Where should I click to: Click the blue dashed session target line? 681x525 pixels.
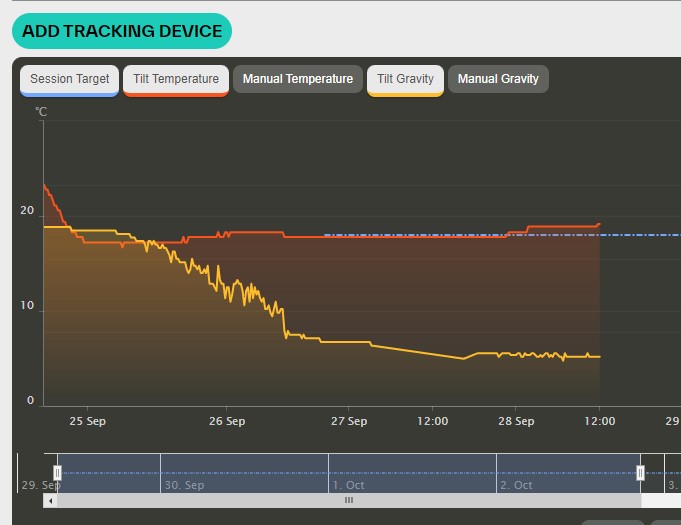(x=640, y=236)
